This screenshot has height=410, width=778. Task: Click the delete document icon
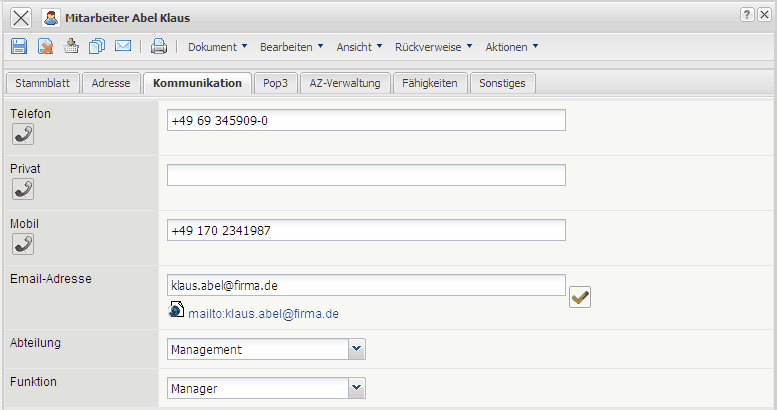pyautogui.click(x=45, y=46)
